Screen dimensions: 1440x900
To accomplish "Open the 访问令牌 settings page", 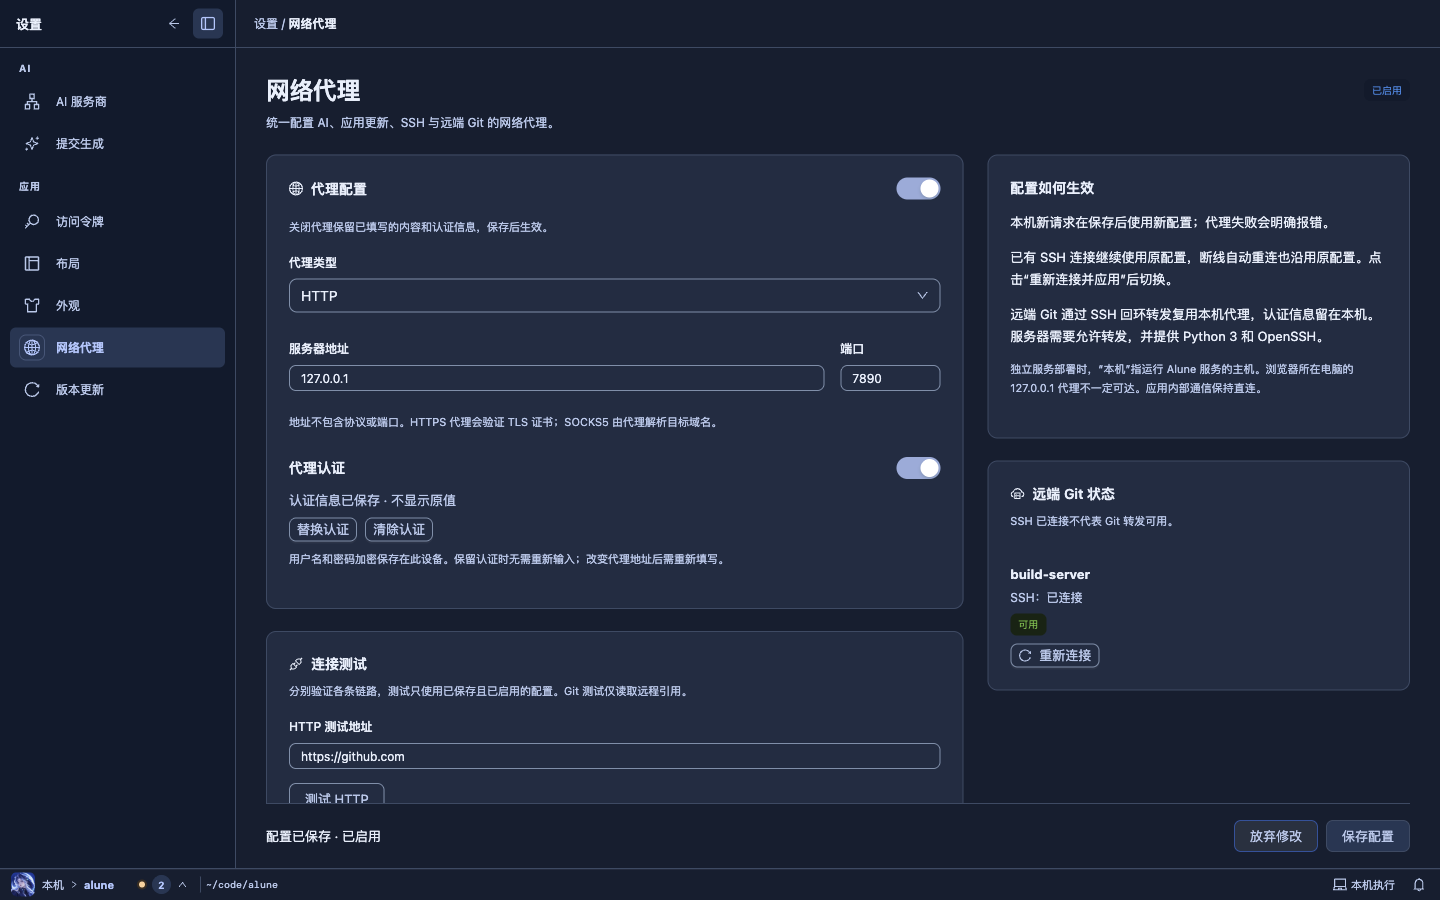I will (117, 222).
